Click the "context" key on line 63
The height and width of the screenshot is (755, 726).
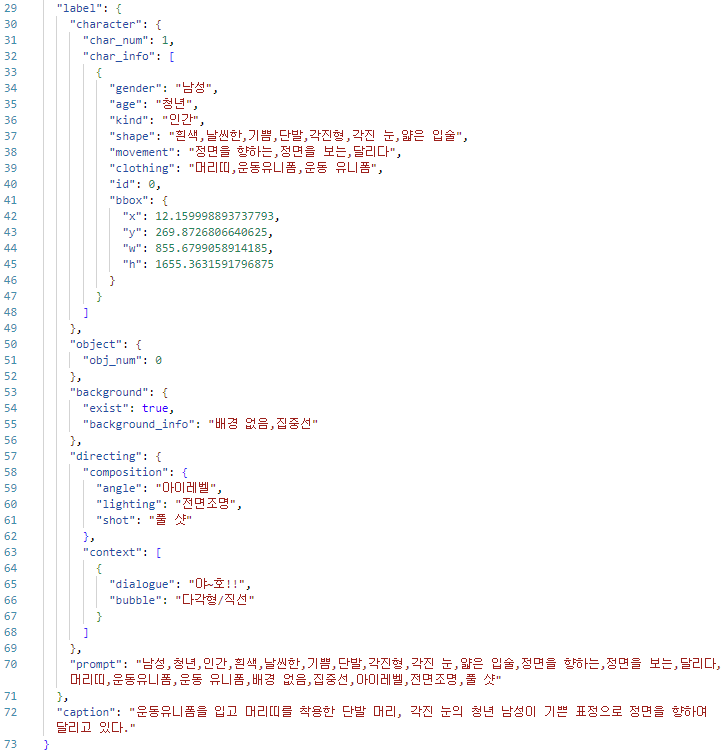116,552
